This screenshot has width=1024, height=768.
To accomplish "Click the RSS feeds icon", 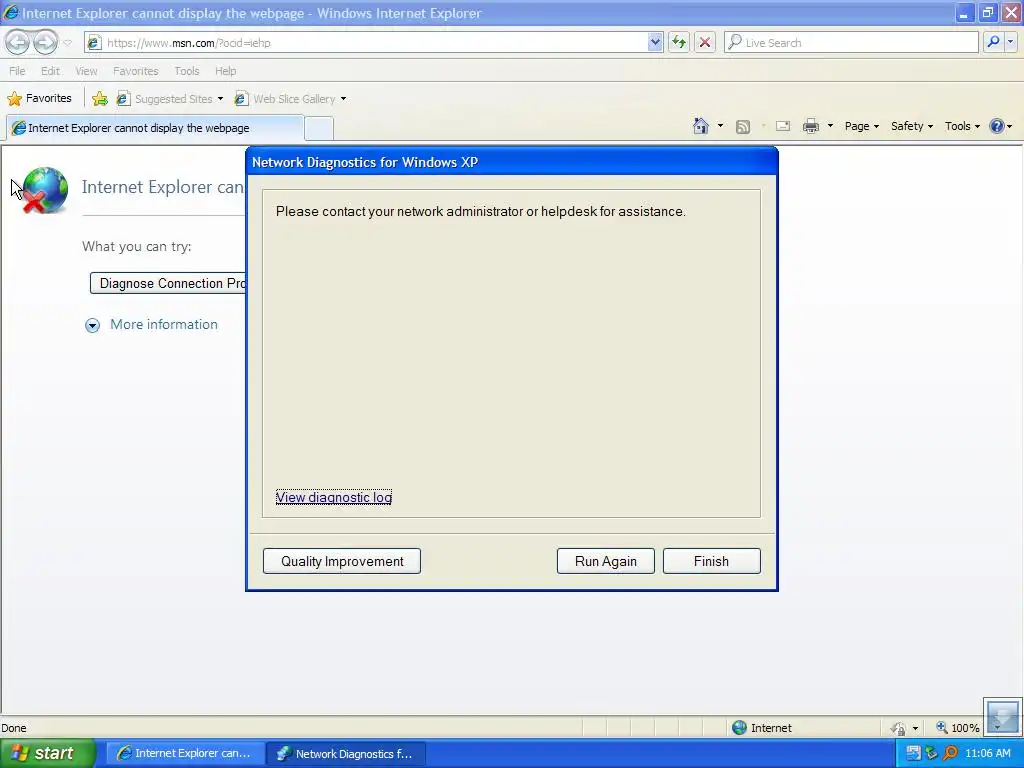I will tap(743, 127).
